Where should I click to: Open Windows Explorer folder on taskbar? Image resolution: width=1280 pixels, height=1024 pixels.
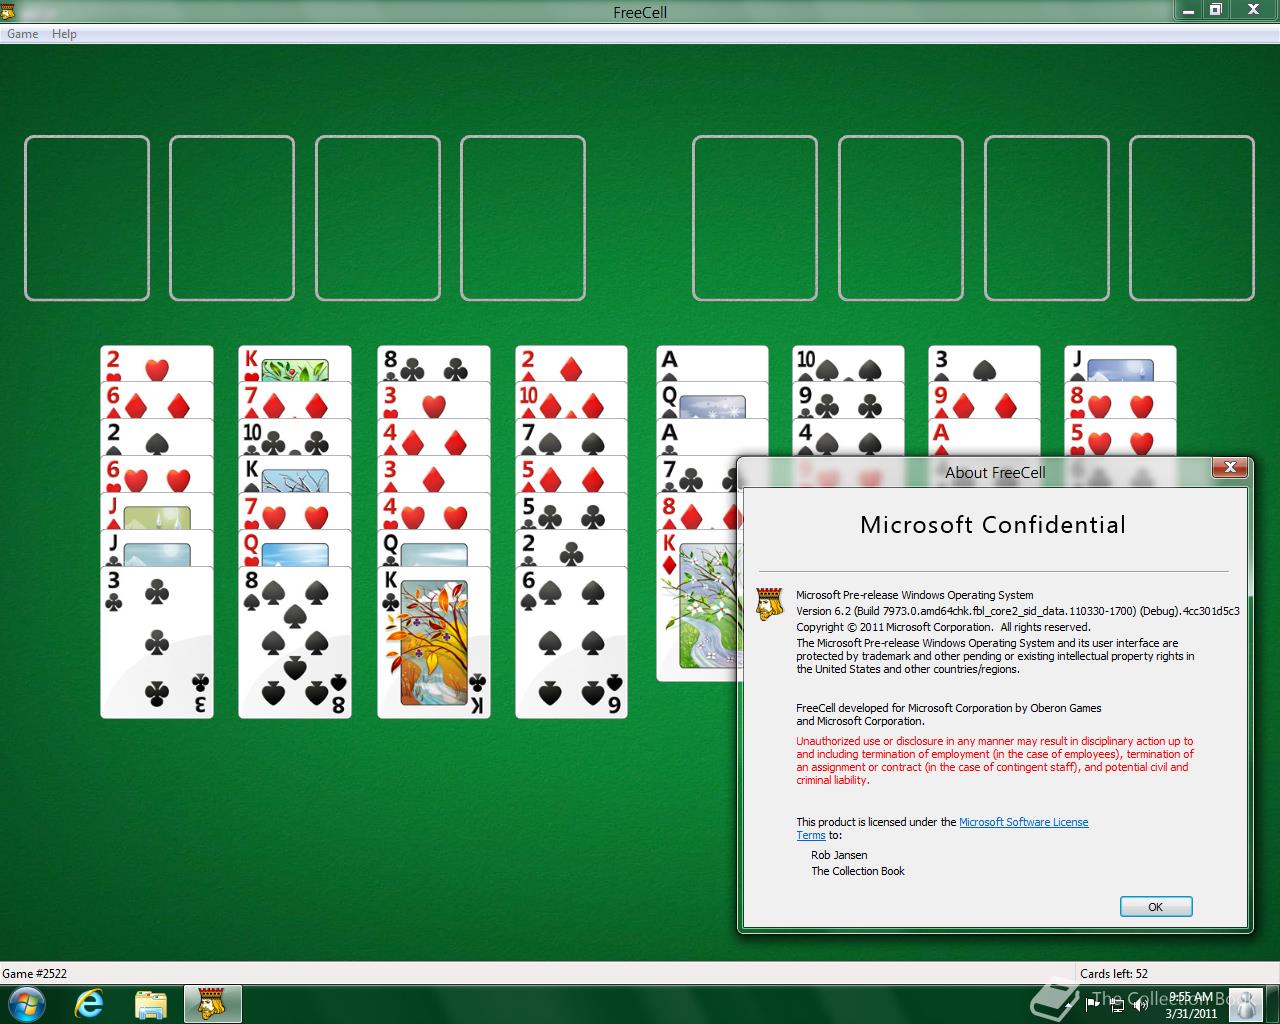coord(150,1004)
